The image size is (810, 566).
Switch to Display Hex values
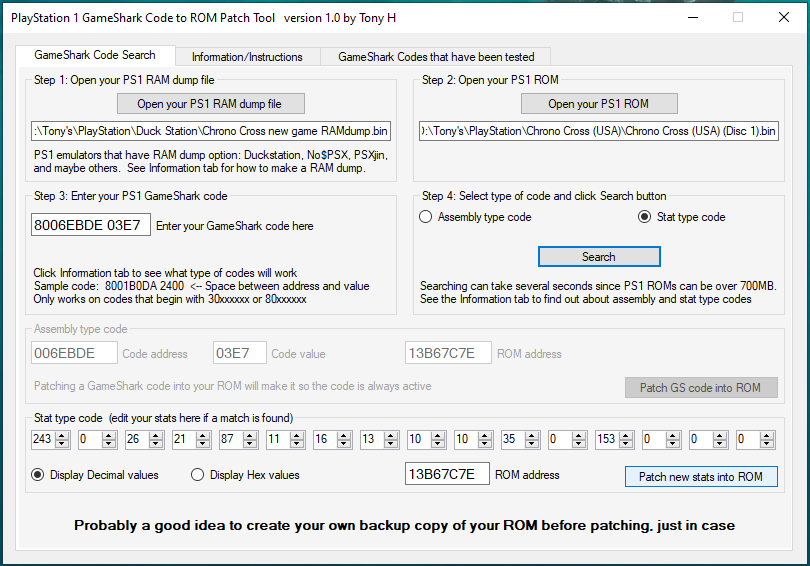coord(198,475)
